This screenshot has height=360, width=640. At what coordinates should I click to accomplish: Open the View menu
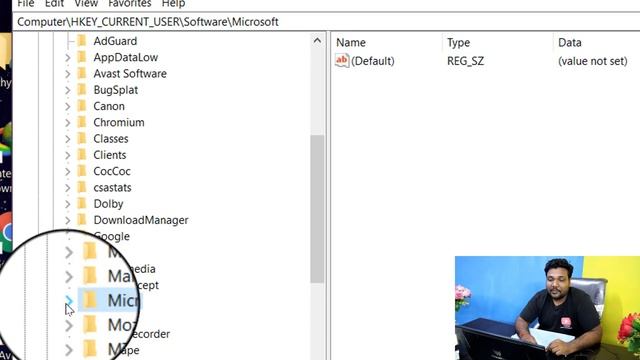click(86, 4)
